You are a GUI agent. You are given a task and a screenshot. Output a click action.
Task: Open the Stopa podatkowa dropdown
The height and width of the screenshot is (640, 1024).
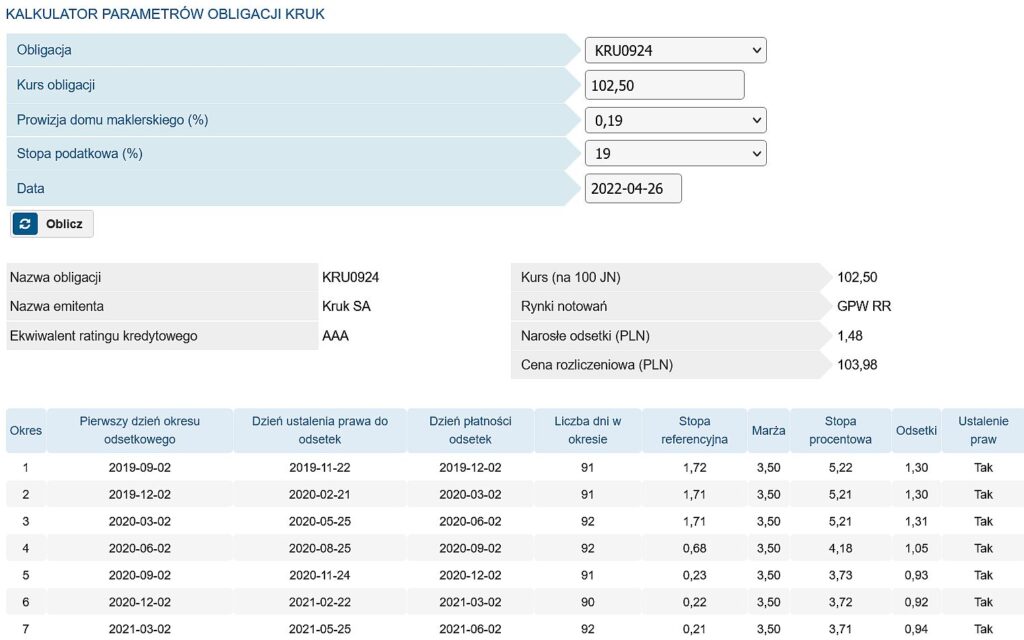tap(675, 154)
